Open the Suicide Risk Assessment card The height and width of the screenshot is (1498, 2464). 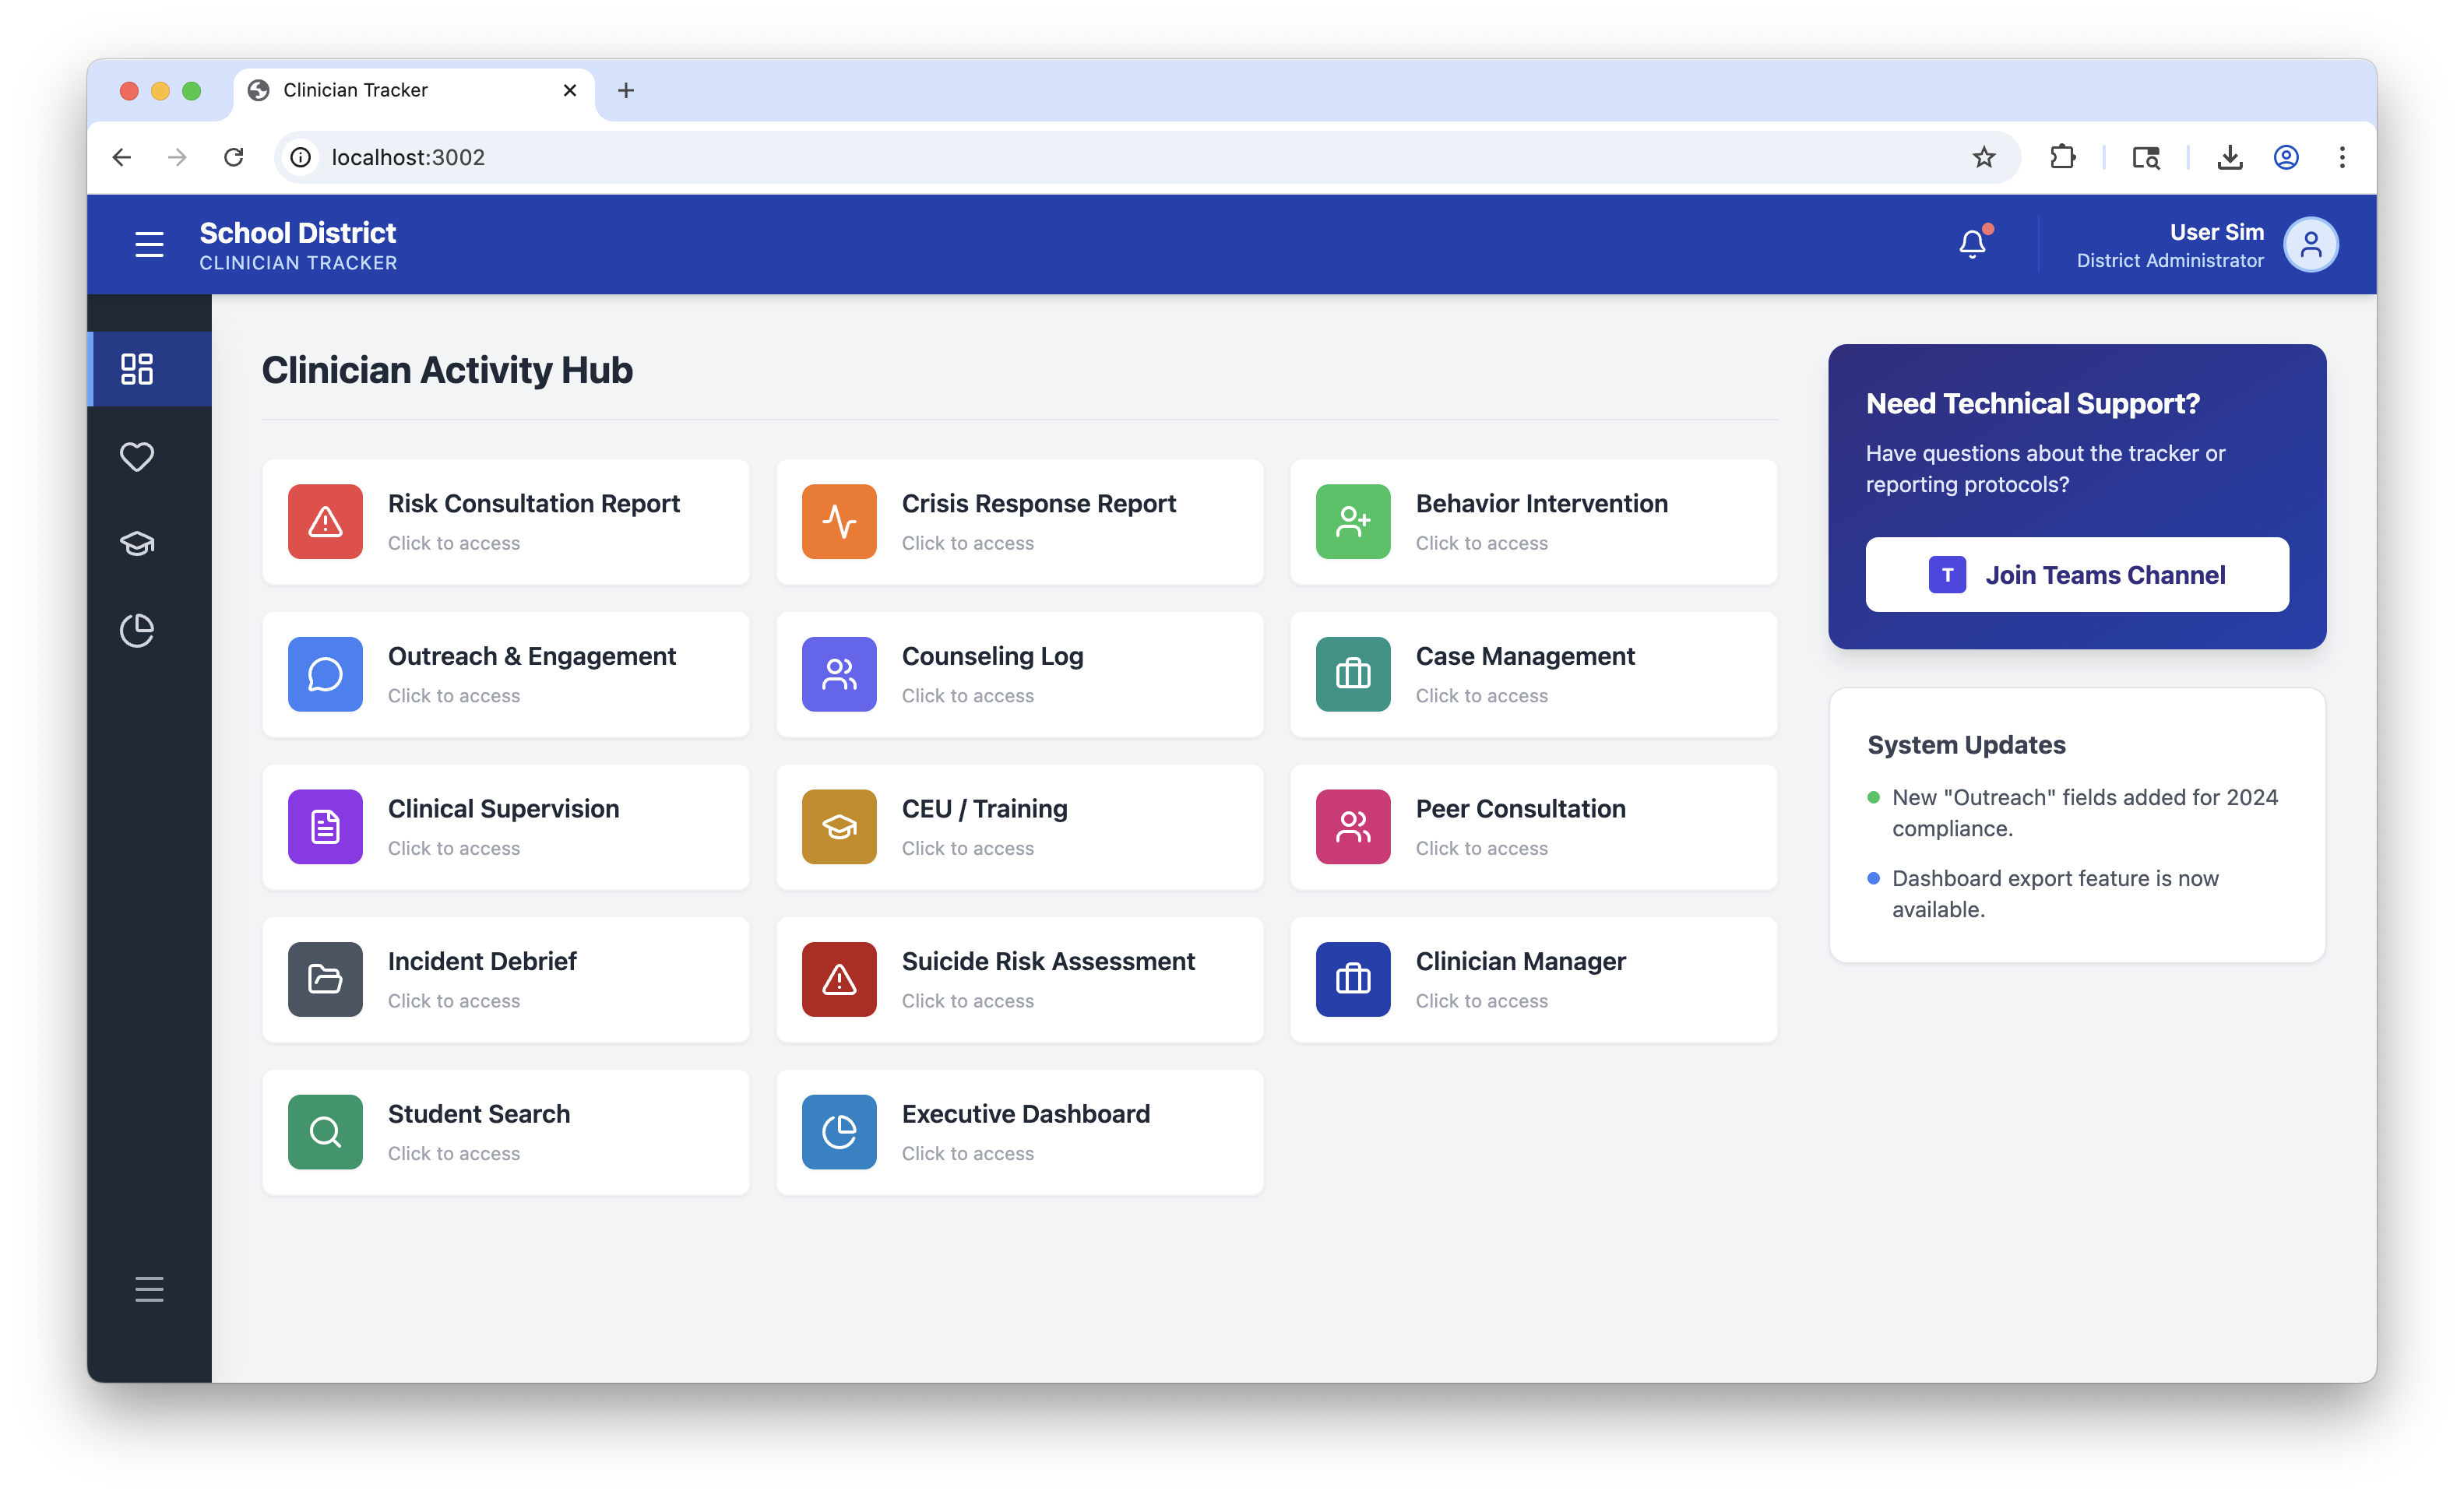tap(1019, 979)
